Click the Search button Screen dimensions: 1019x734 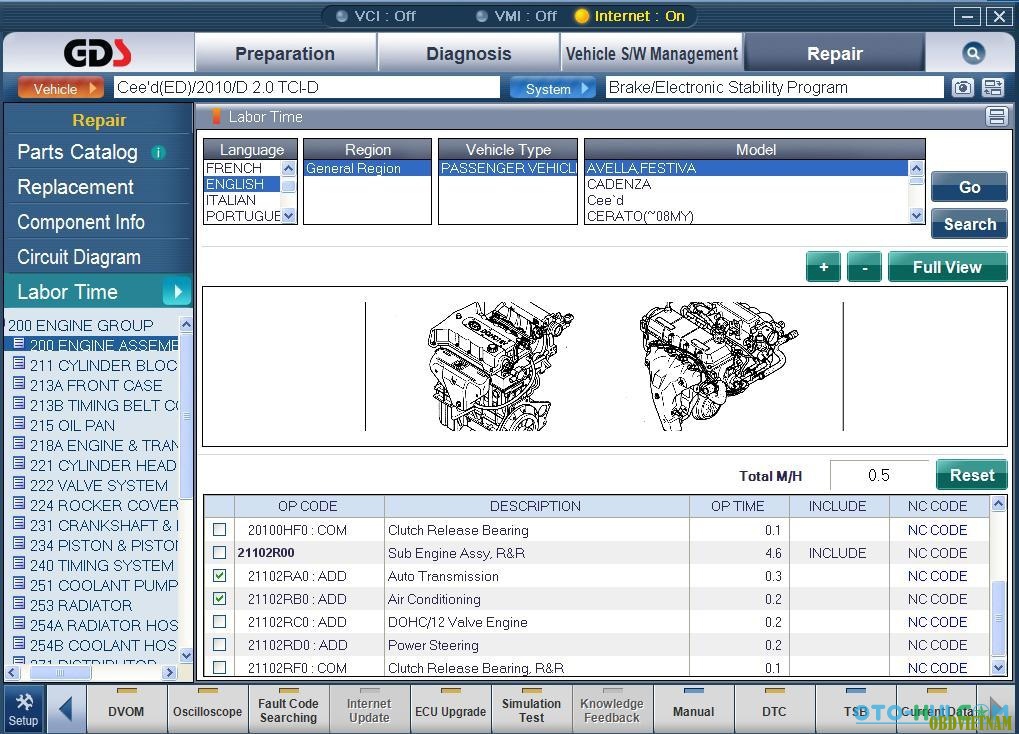click(969, 224)
